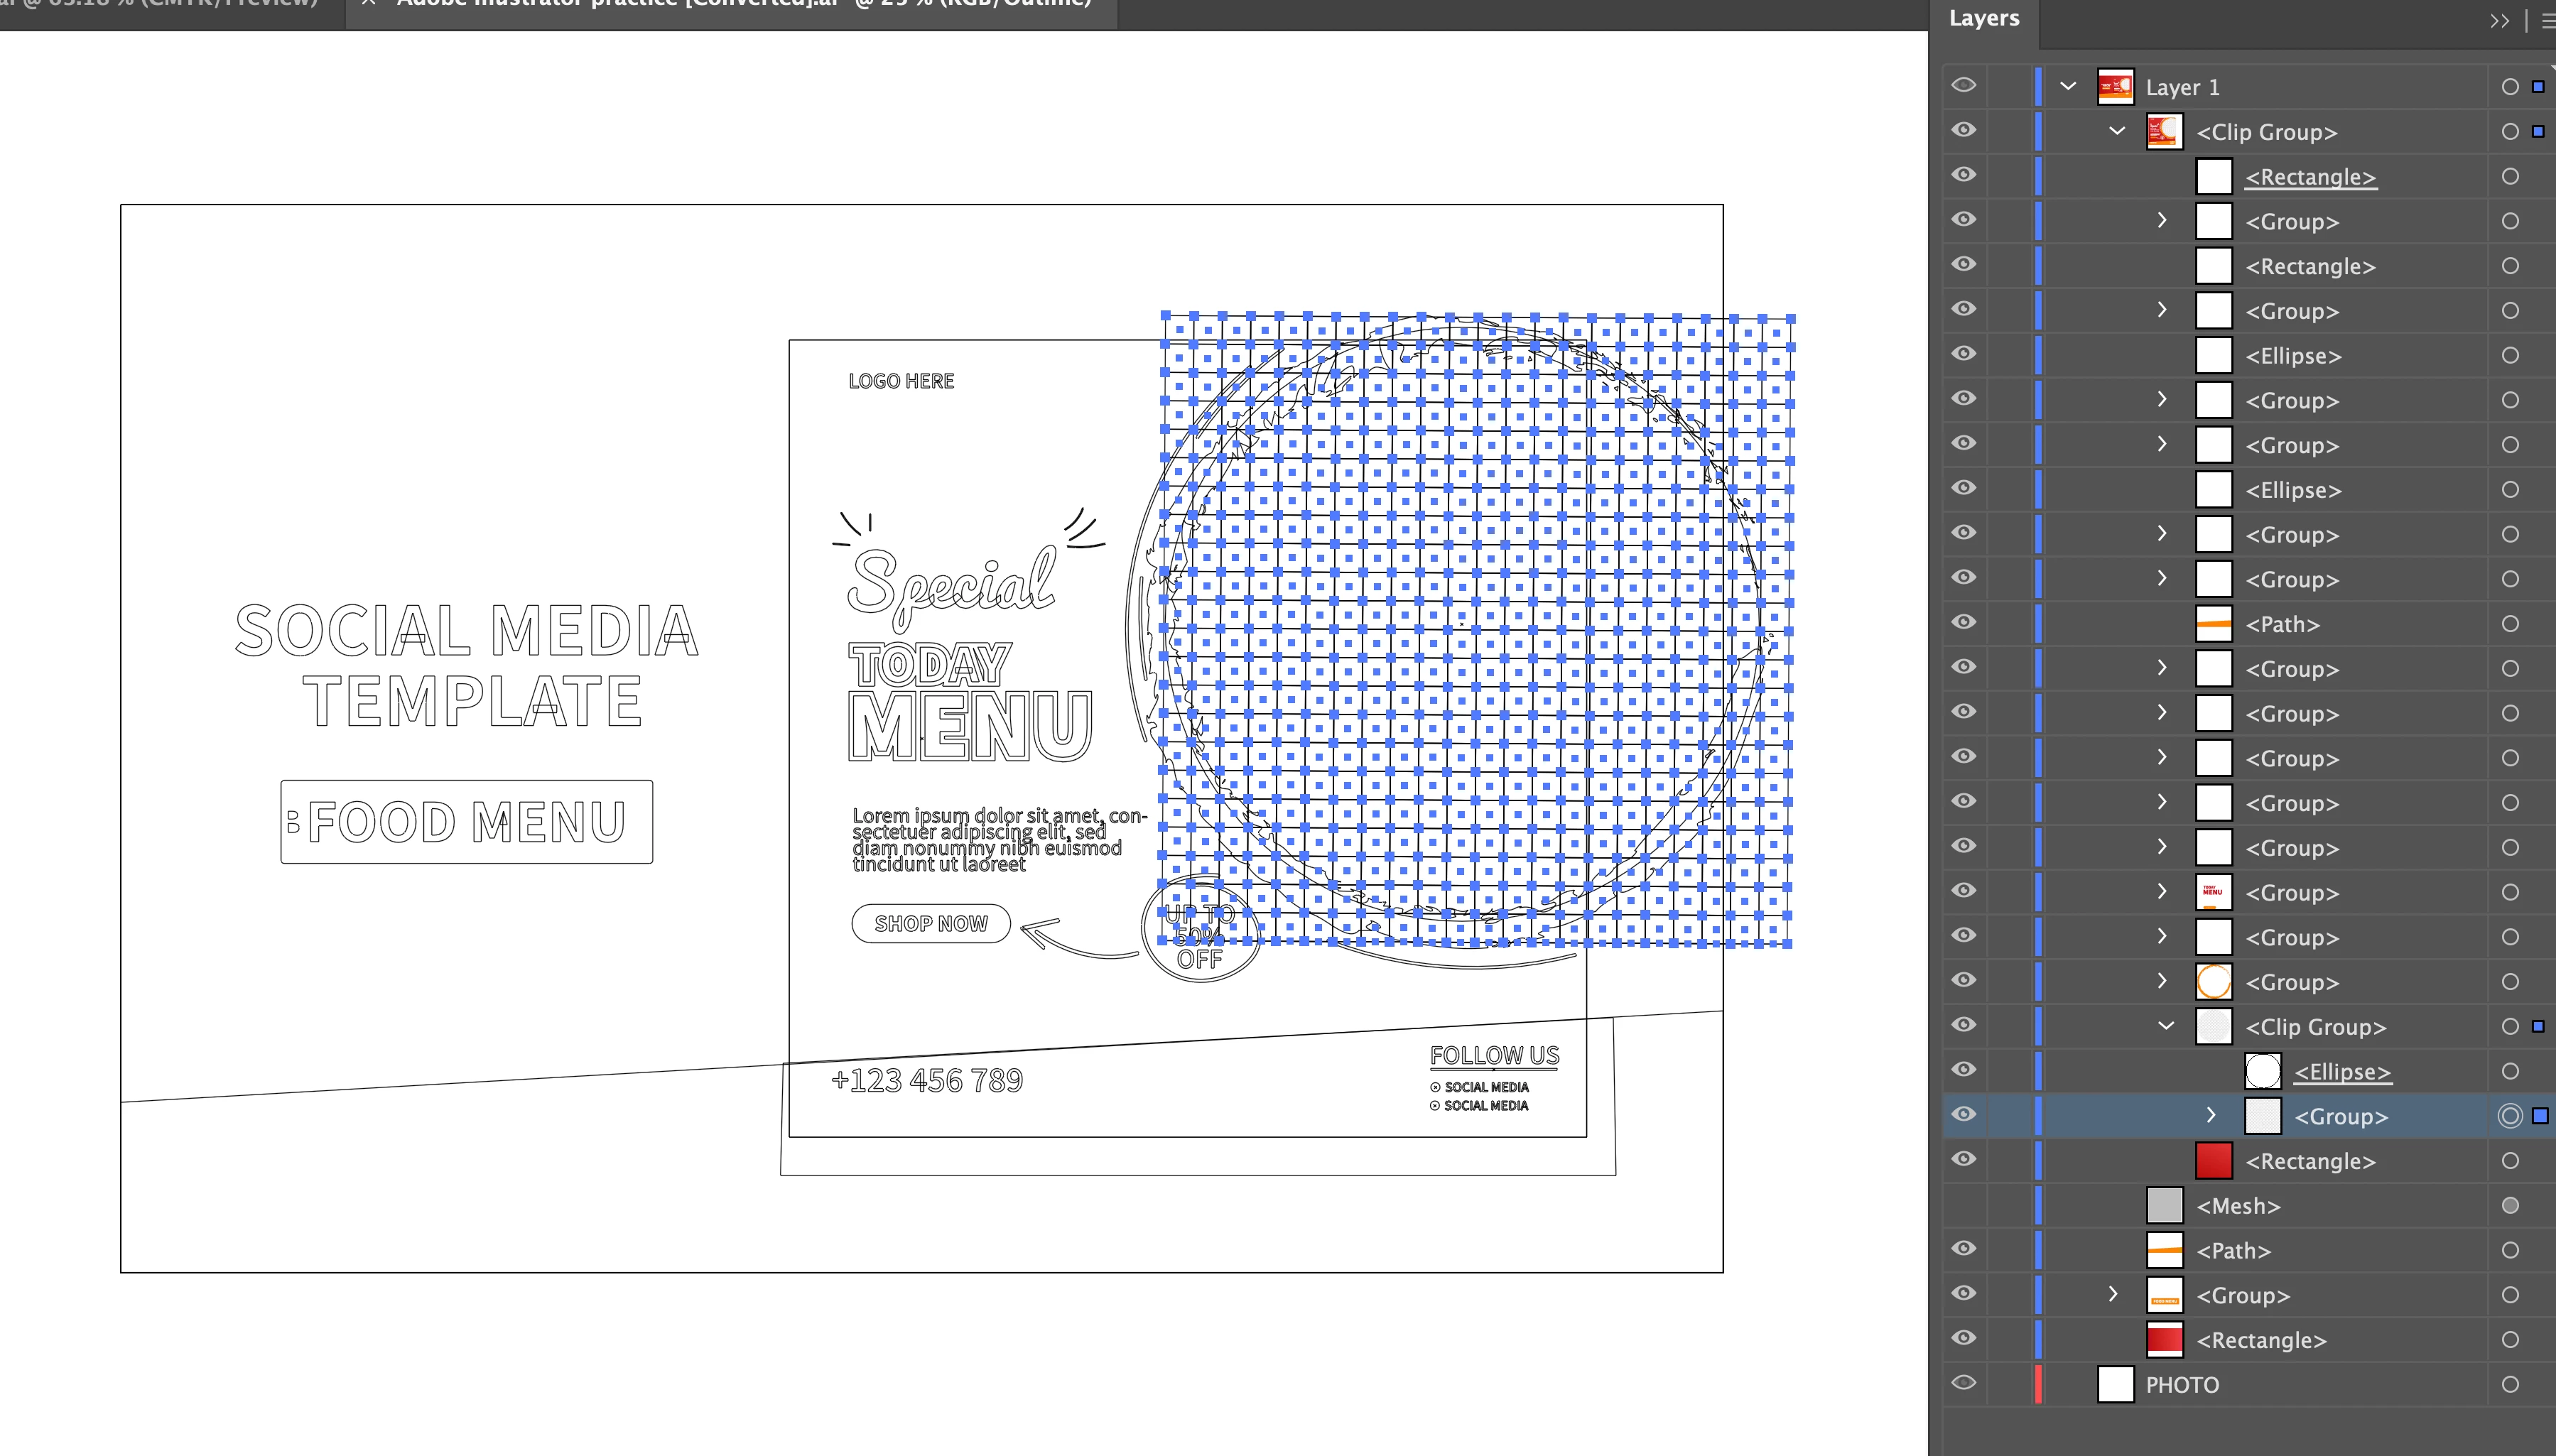Expand the selected Group under Ellipse
Viewport: 2556px width, 1456px height.
2211,1116
